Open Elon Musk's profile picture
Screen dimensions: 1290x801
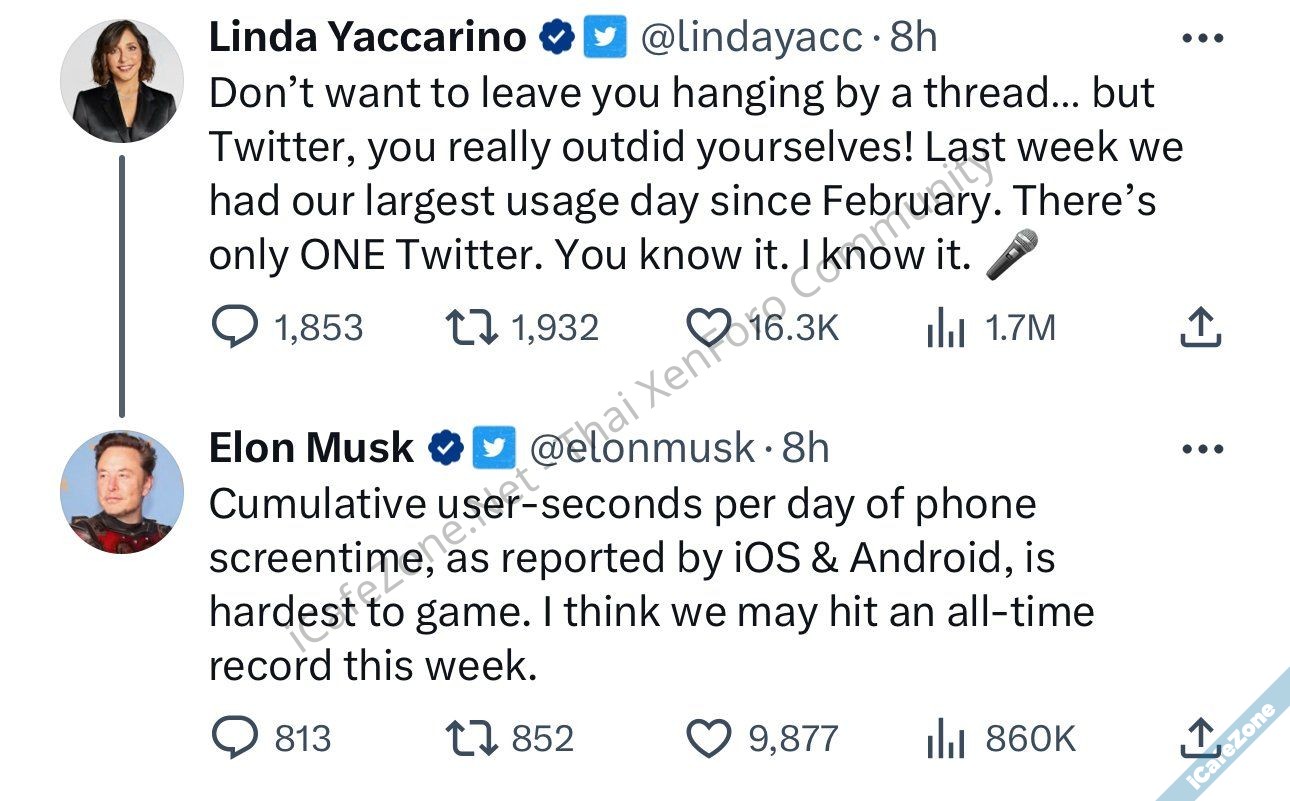pos(121,491)
